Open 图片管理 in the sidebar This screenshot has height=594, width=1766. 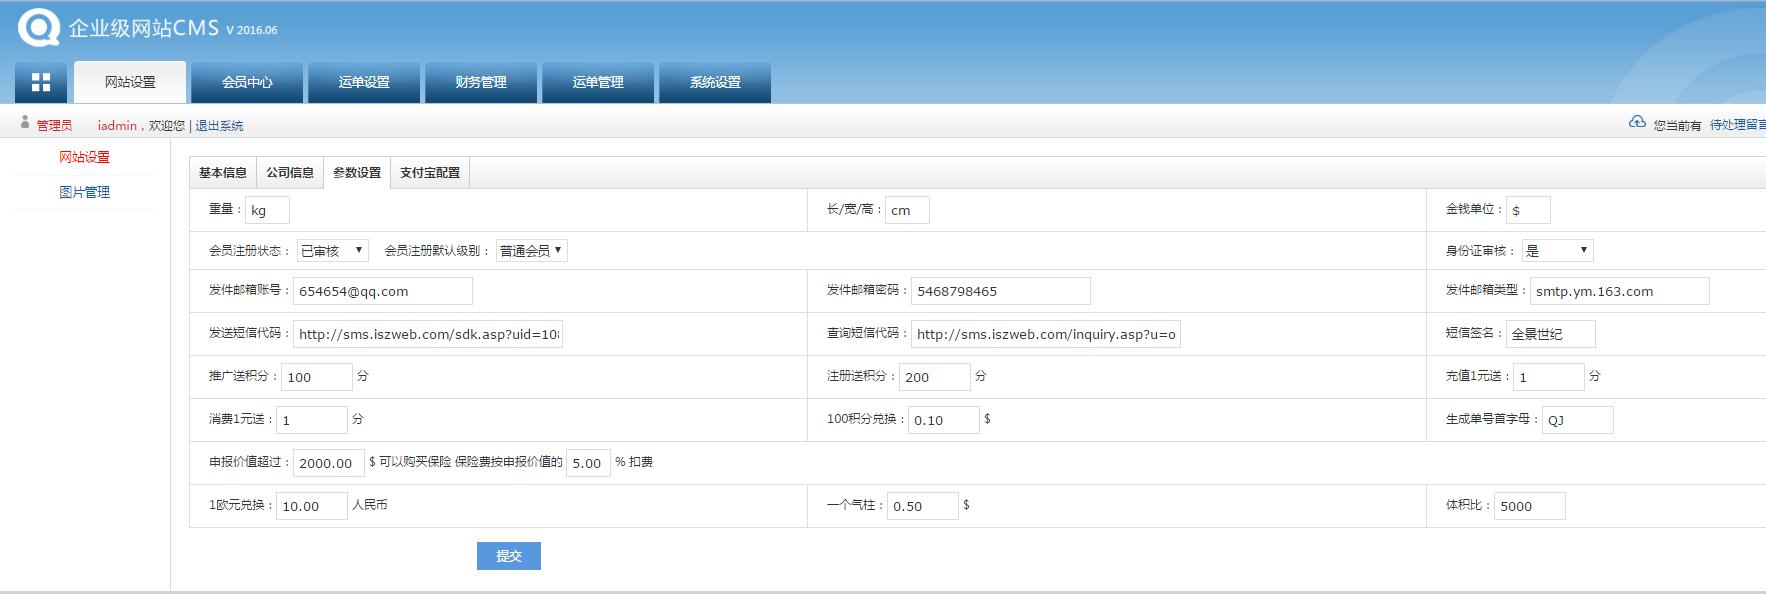84,192
